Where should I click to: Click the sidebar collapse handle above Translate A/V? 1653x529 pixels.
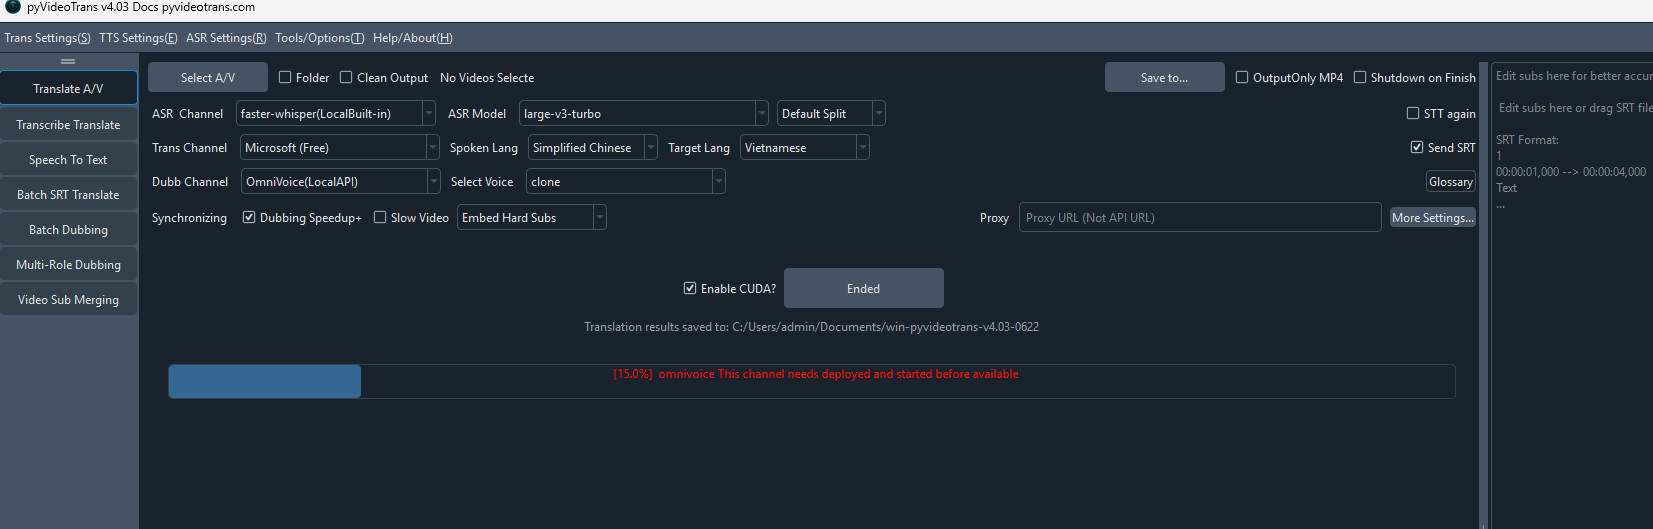tap(68, 61)
